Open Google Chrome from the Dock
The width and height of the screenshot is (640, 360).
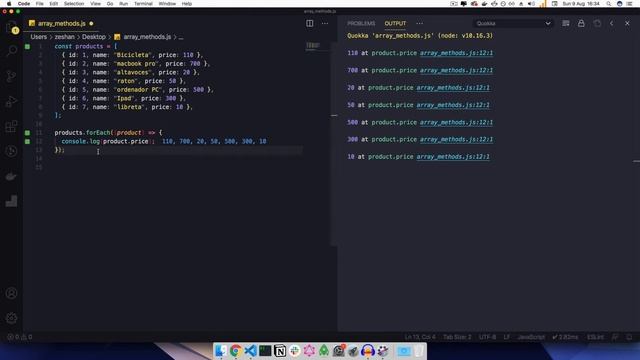pyautogui.click(x=236, y=351)
